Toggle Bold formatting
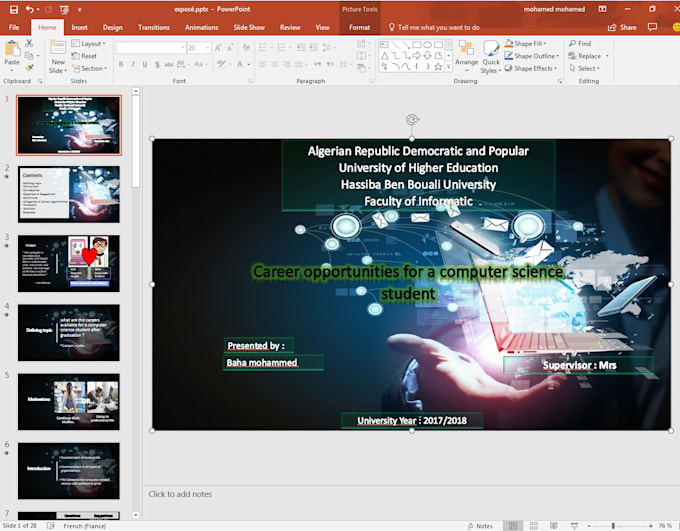The image size is (680, 531). tap(120, 64)
